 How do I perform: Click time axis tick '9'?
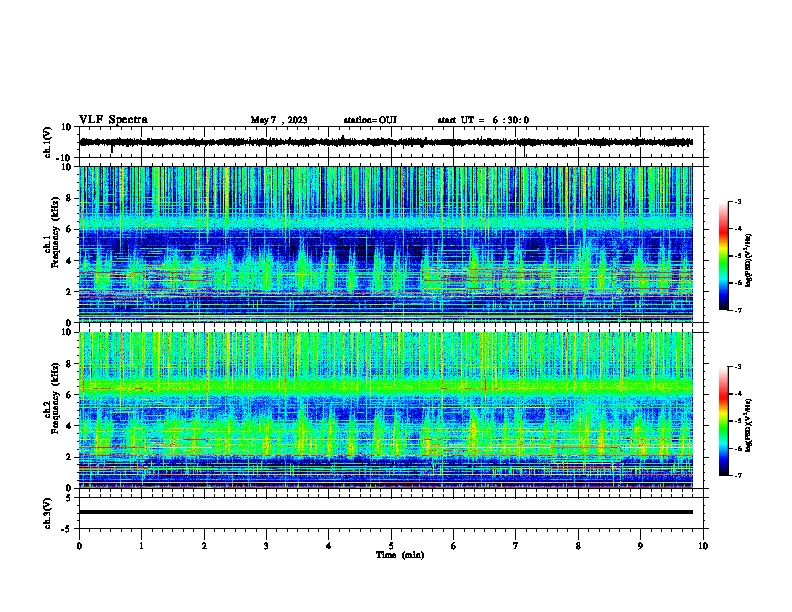tap(640, 546)
